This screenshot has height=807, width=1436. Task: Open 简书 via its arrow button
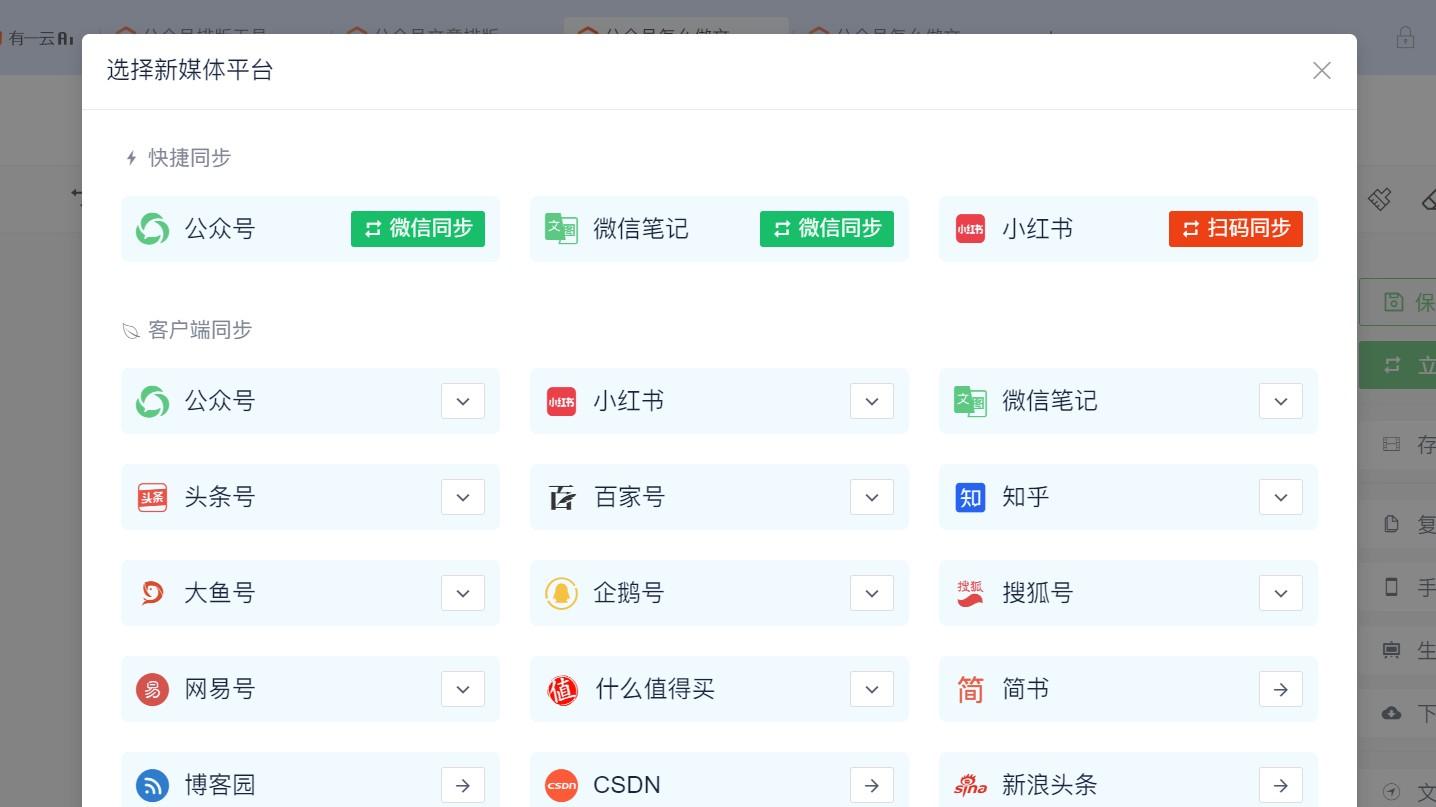(x=1281, y=689)
